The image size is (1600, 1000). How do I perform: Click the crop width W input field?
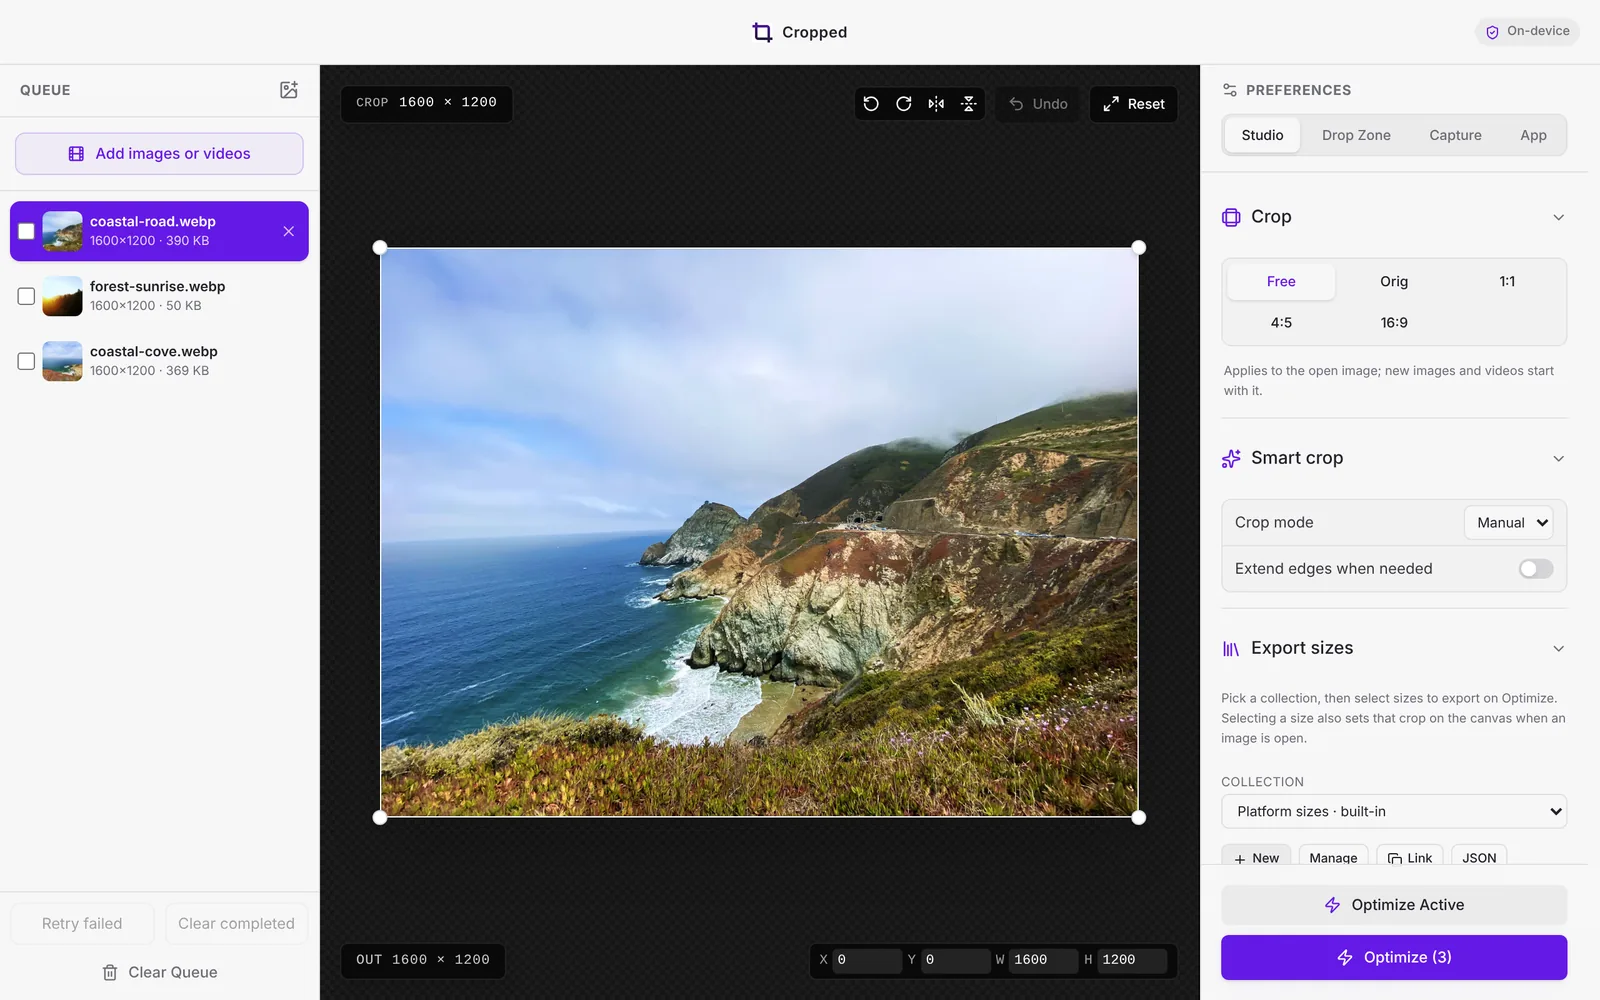point(1043,960)
